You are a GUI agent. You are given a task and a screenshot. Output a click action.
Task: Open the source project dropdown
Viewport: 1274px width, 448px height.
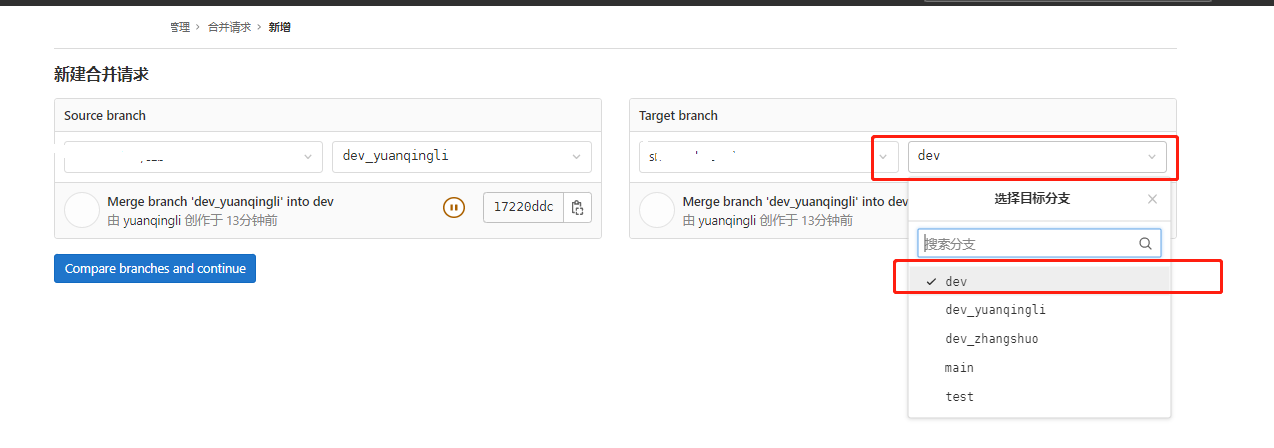193,157
